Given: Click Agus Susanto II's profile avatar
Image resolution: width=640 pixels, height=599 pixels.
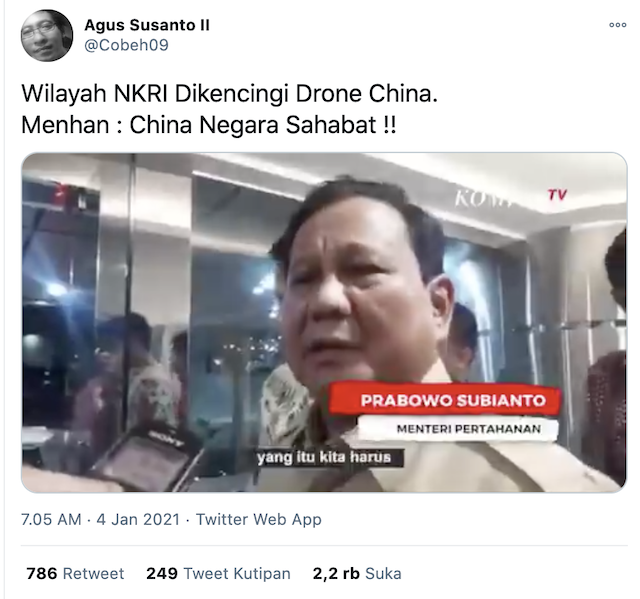Looking at the screenshot, I should tap(47, 36).
